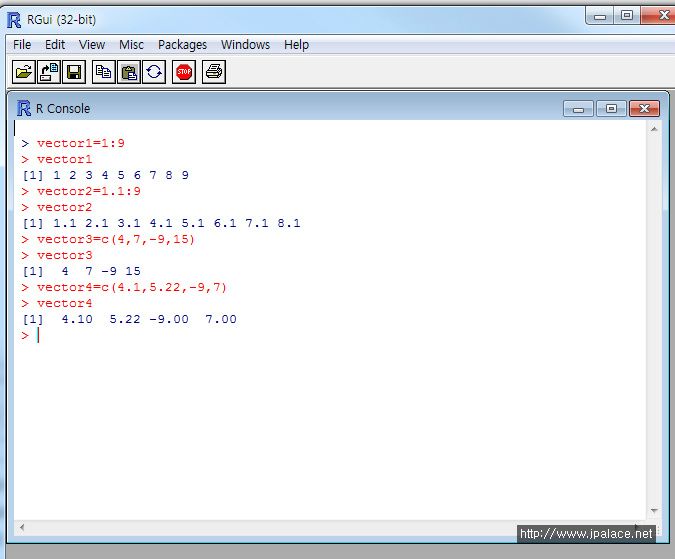Minimize the RGui main window
This screenshot has height=559, width=675.
pos(600,16)
